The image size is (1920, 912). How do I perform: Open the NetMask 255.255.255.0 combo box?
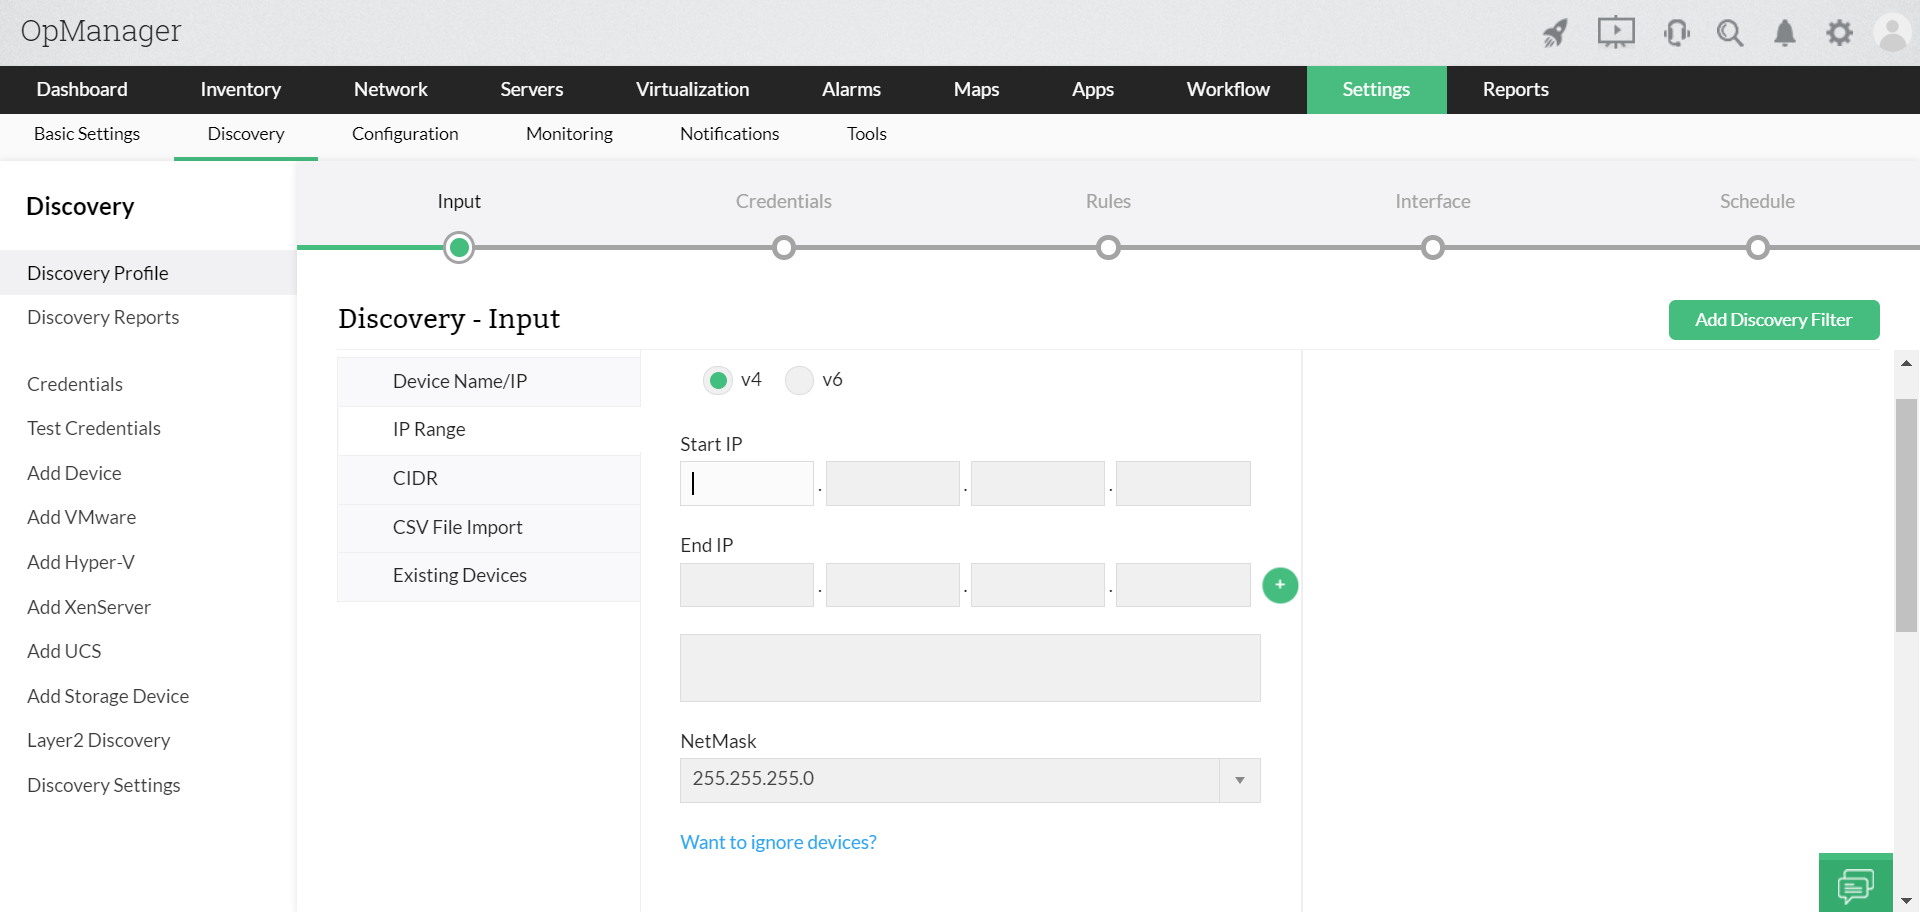coord(949,780)
